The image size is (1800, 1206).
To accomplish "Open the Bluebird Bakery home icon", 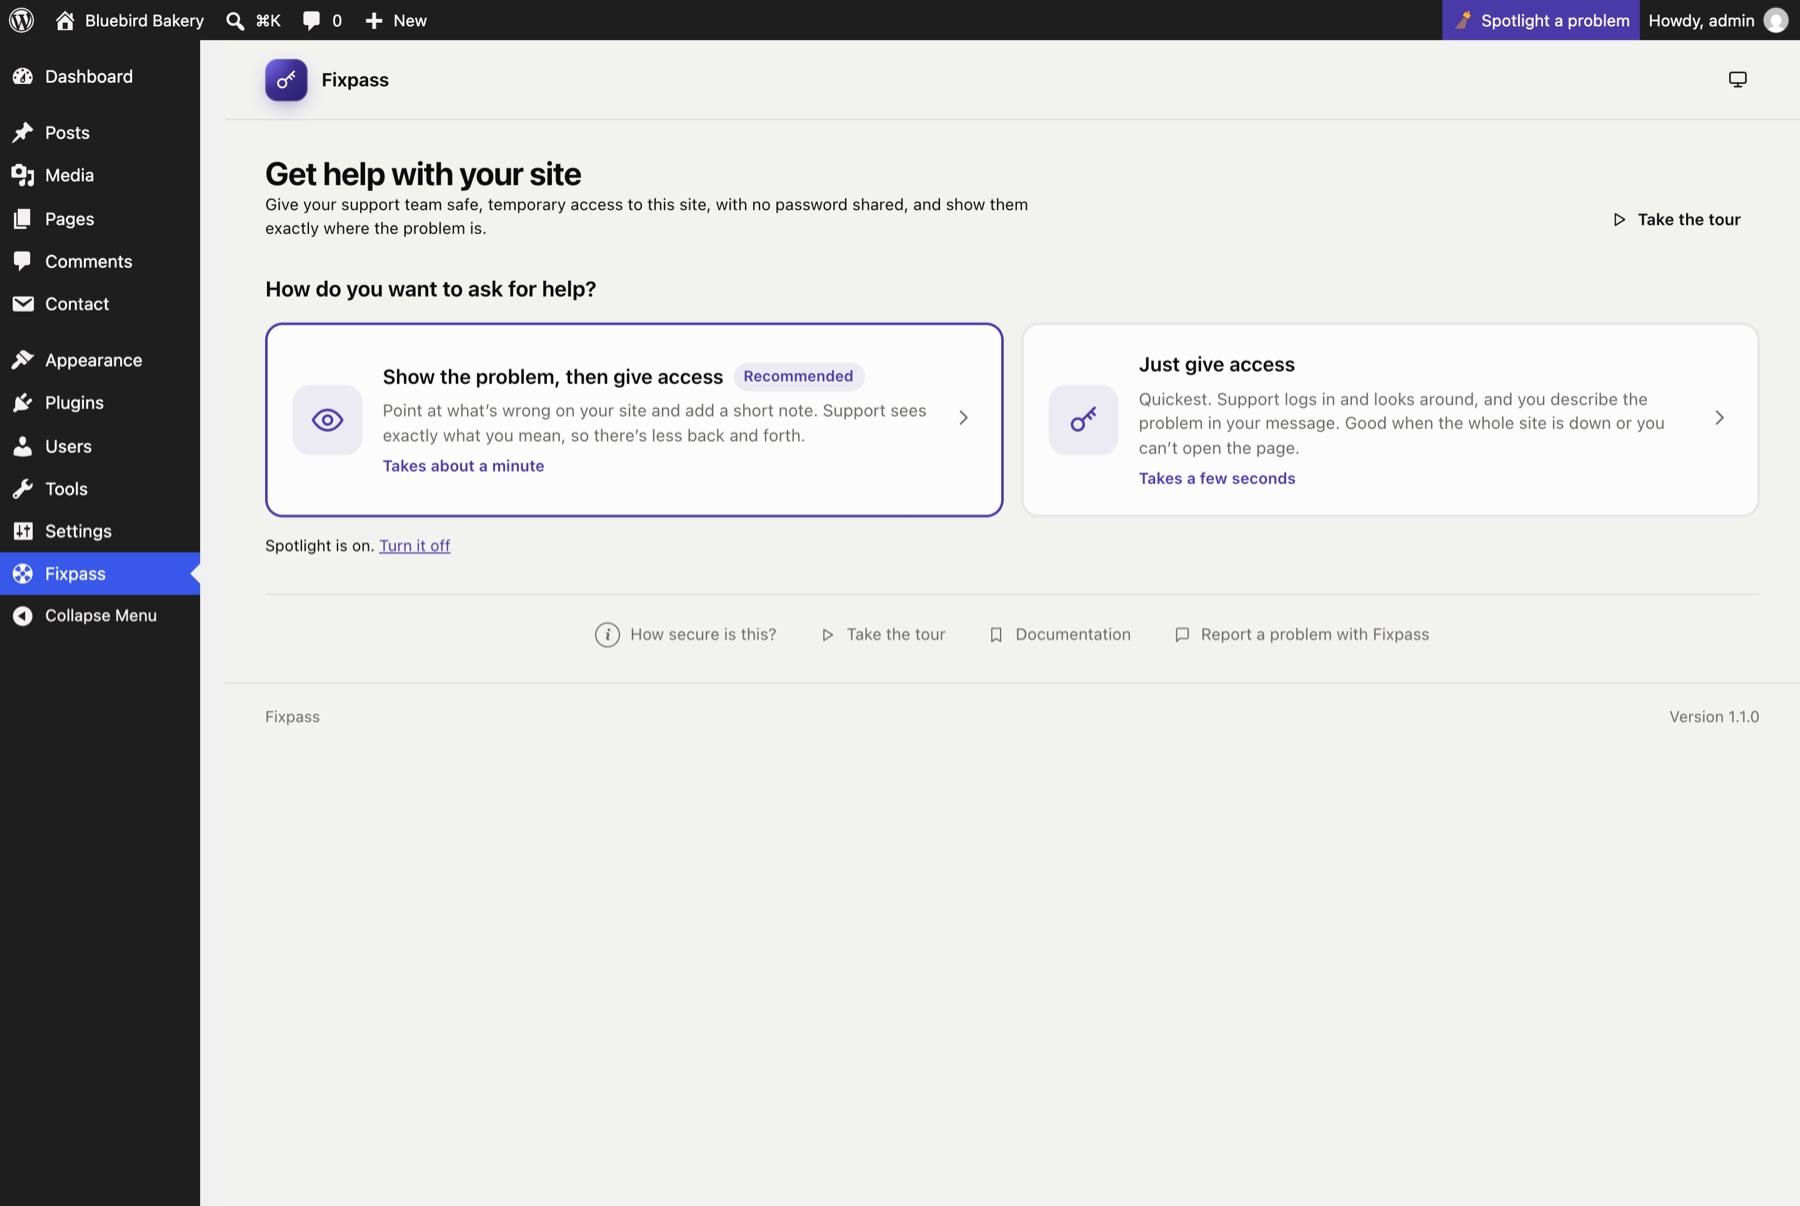I will [65, 20].
